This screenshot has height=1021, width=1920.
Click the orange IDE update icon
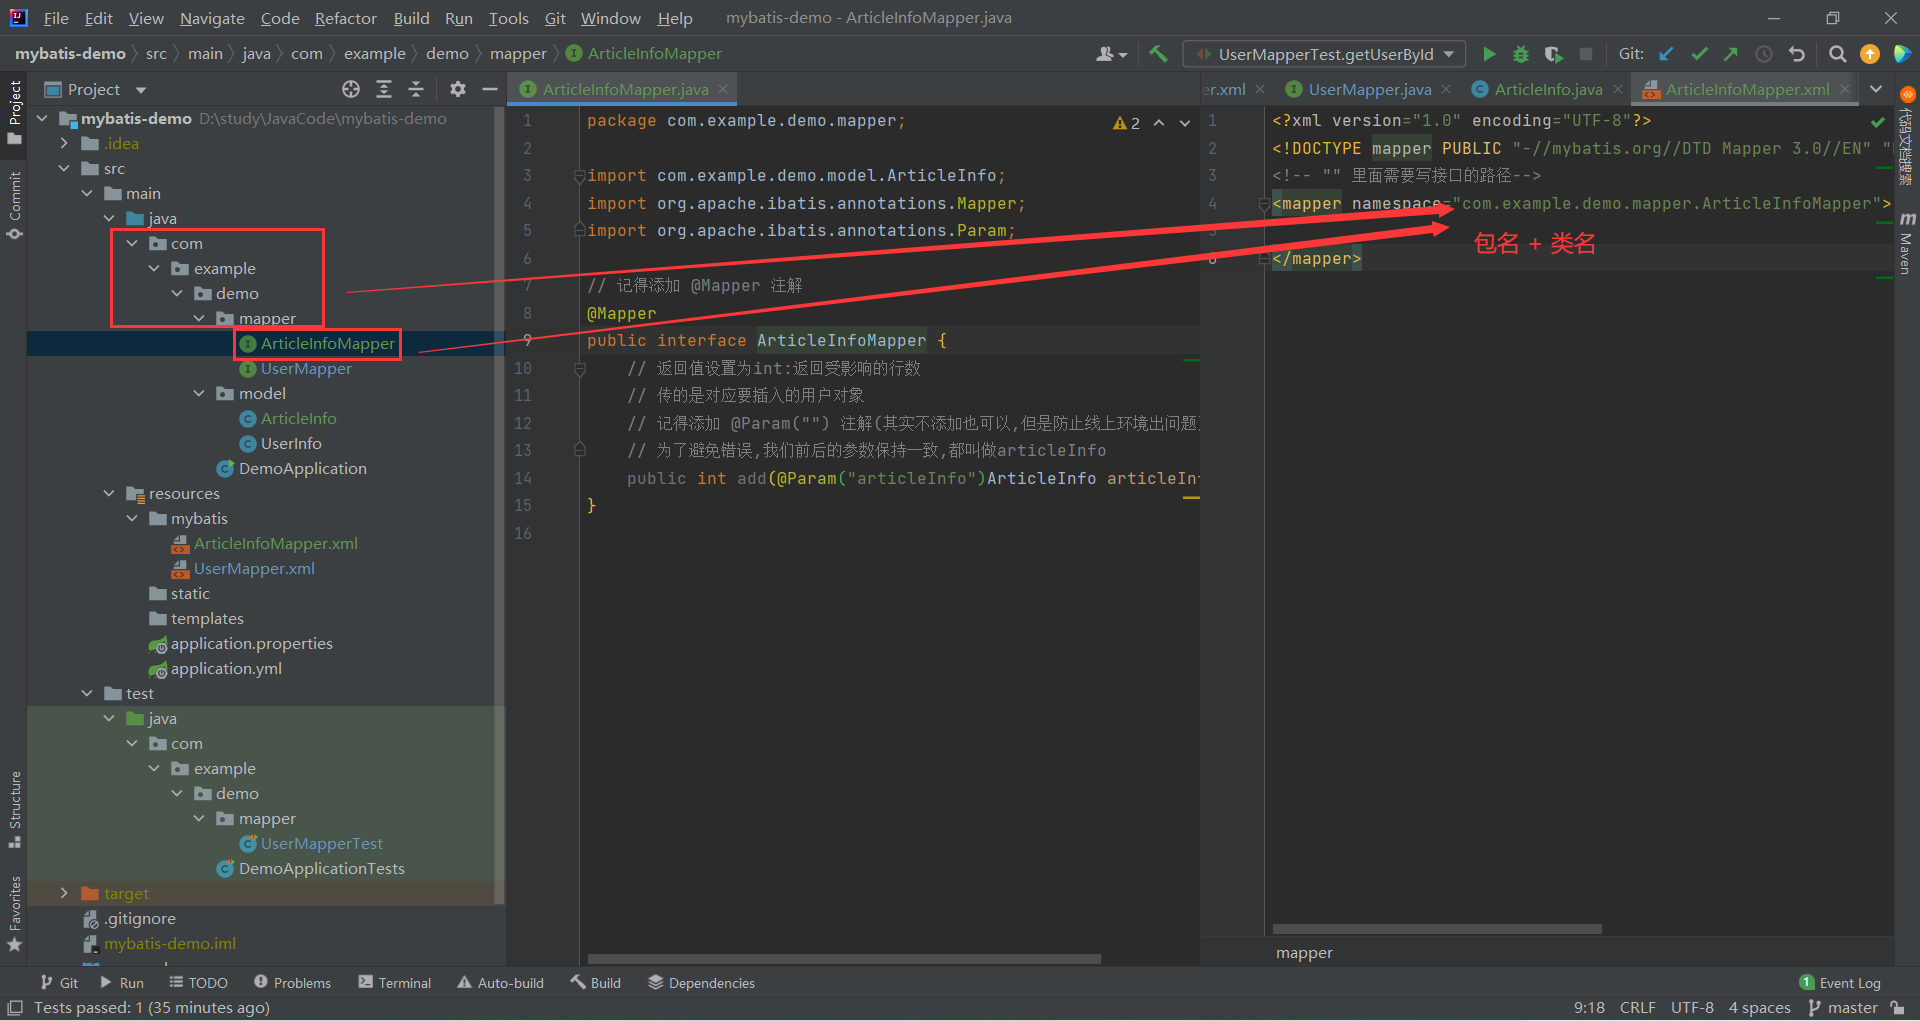tap(1870, 54)
